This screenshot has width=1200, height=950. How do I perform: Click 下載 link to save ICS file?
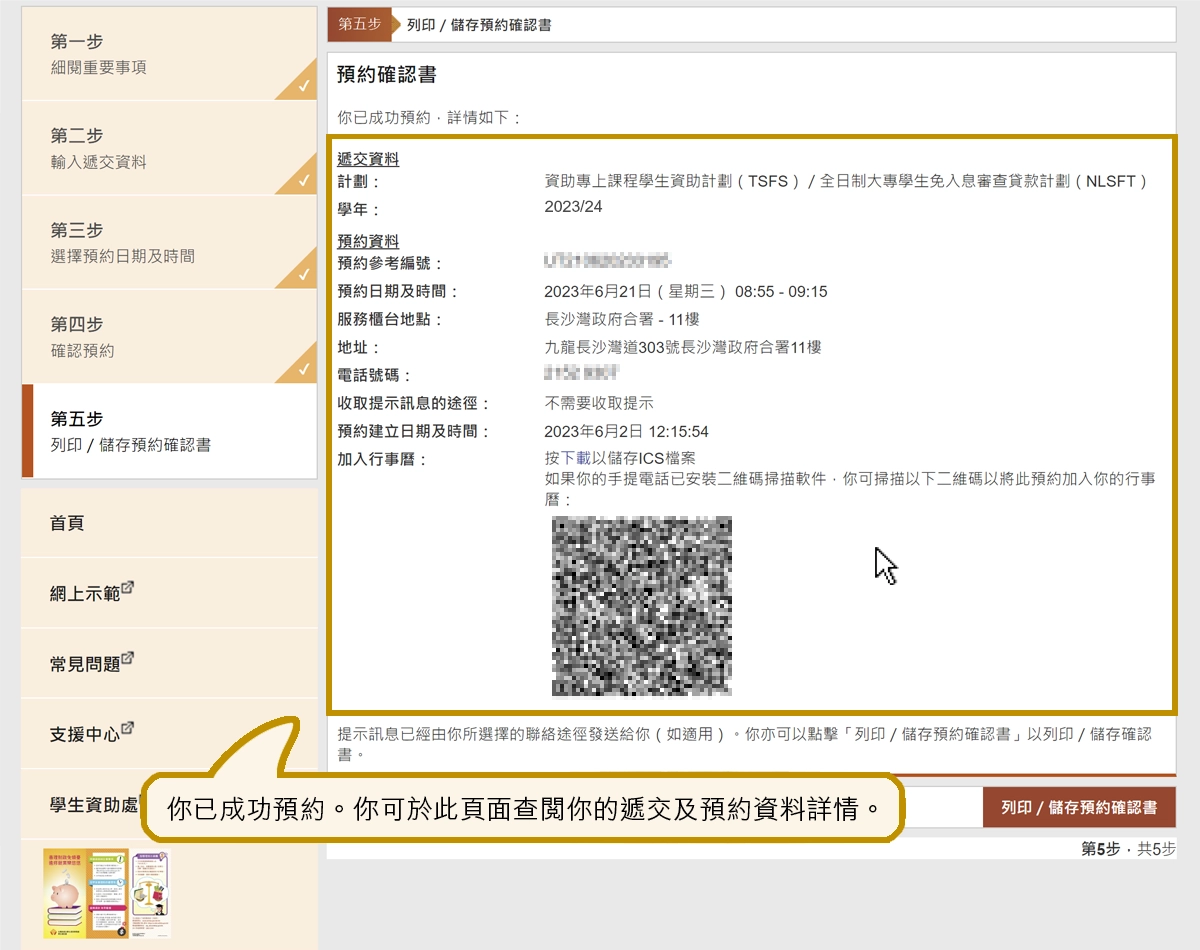coord(575,458)
